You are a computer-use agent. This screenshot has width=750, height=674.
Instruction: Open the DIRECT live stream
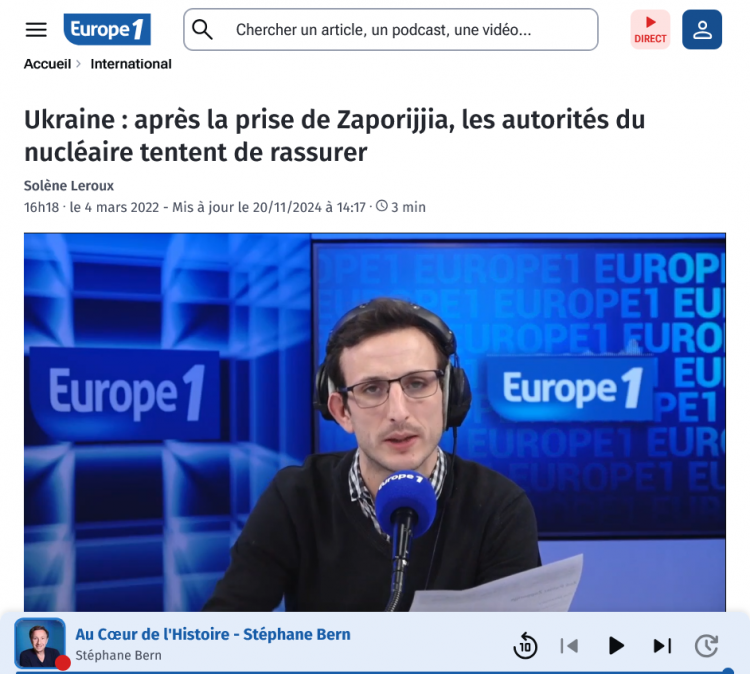tap(650, 29)
